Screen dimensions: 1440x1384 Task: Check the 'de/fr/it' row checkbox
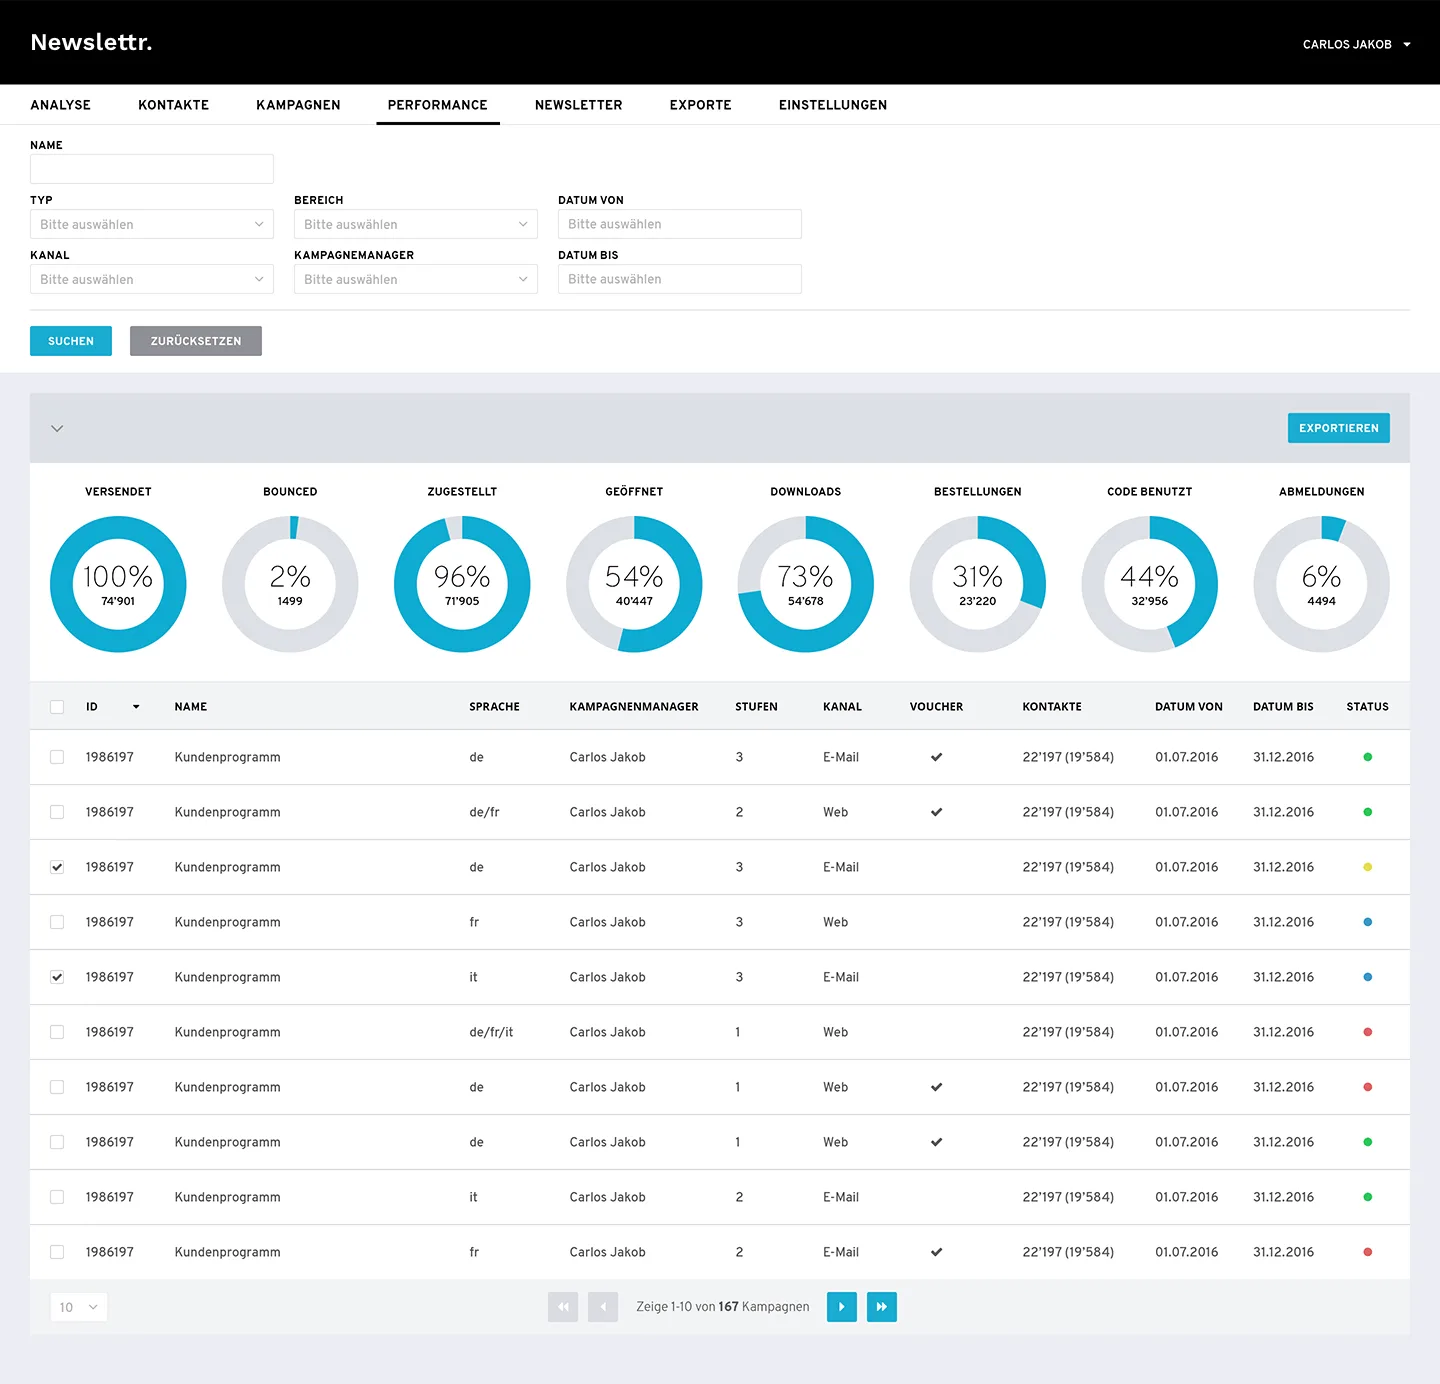coord(57,1032)
